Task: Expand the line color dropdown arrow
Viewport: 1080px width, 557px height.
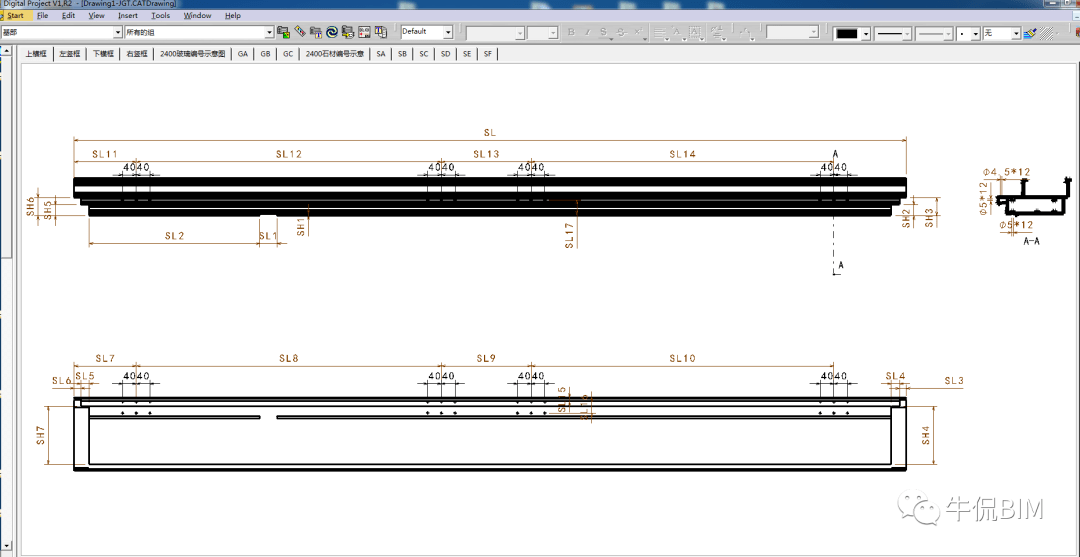Action: tap(866, 33)
